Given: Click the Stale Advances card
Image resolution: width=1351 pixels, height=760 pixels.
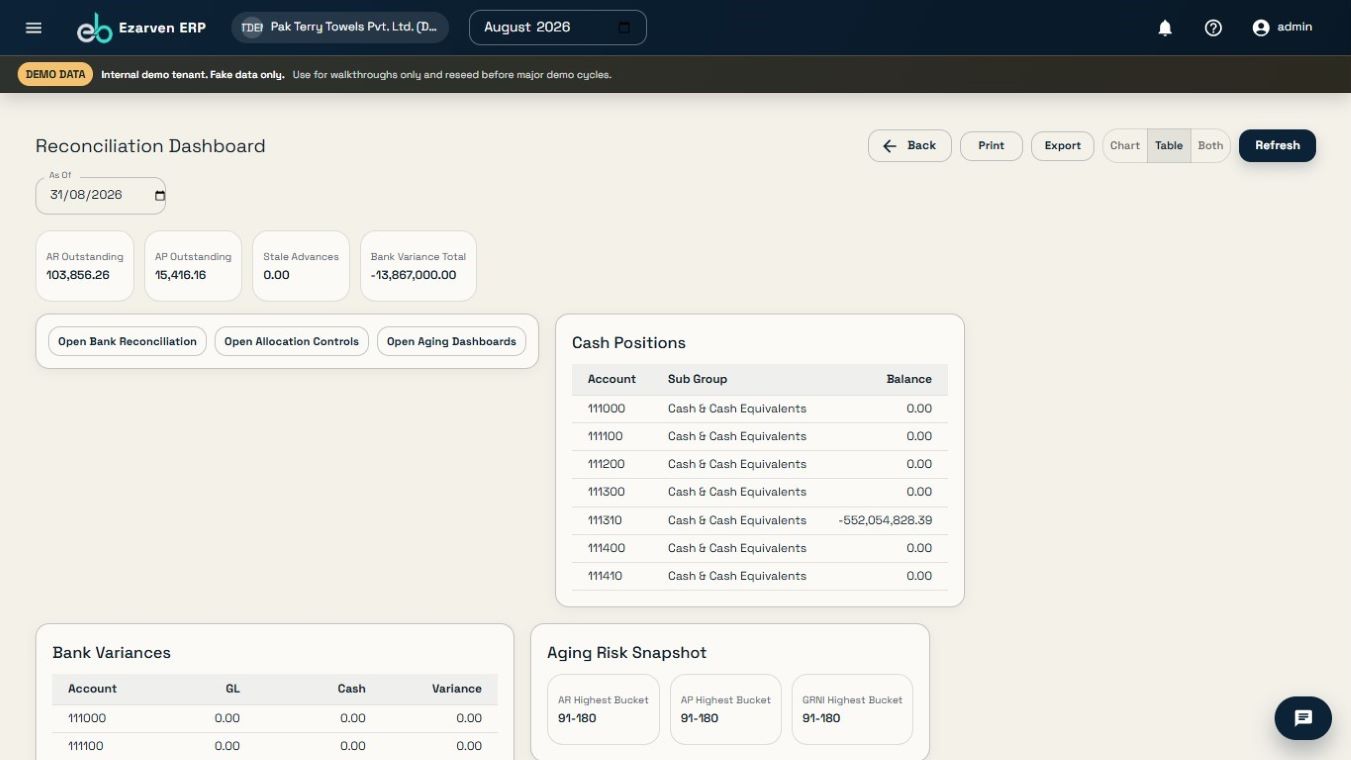Looking at the screenshot, I should coord(301,266).
